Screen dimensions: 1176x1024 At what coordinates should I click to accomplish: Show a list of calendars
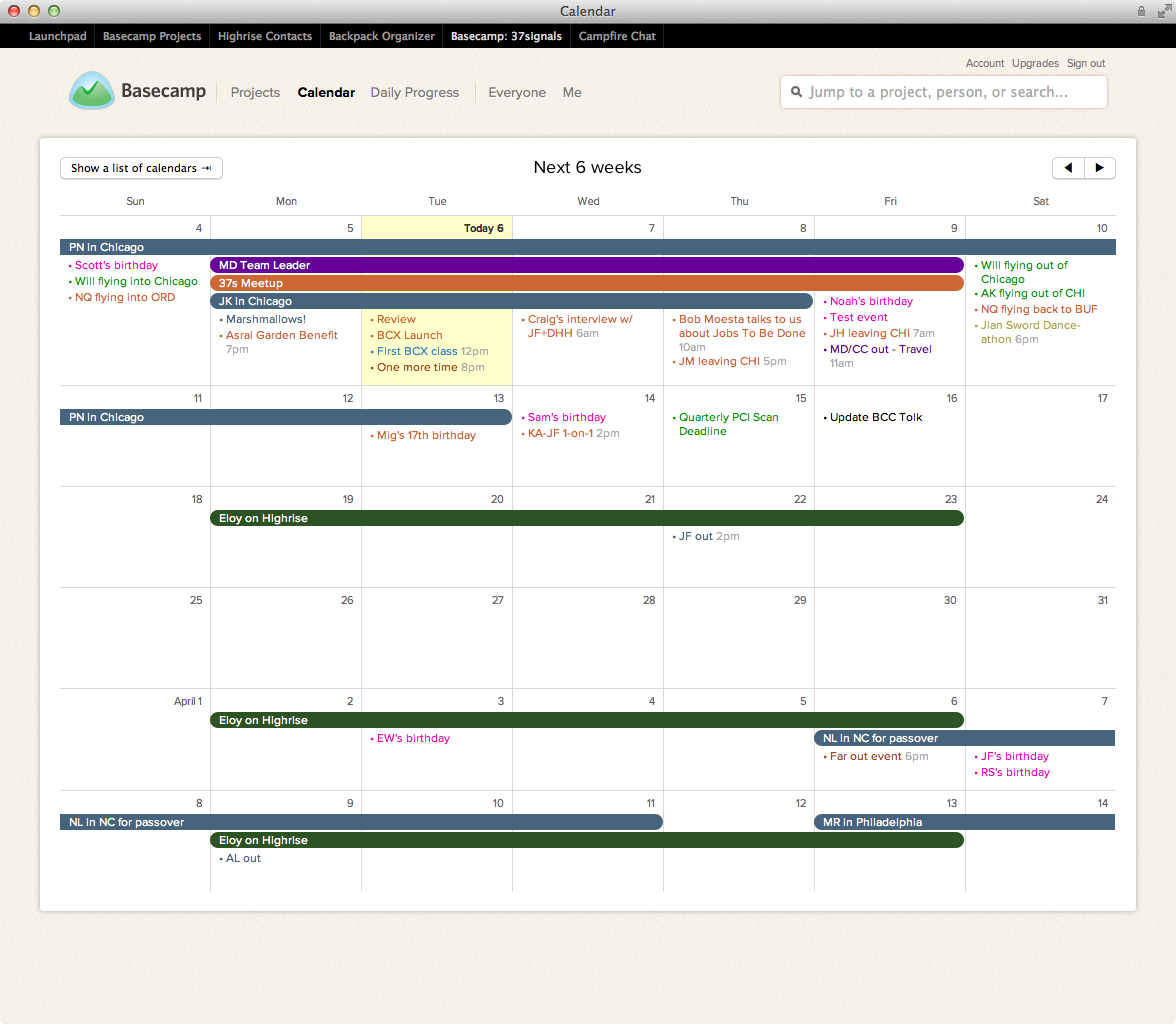141,168
